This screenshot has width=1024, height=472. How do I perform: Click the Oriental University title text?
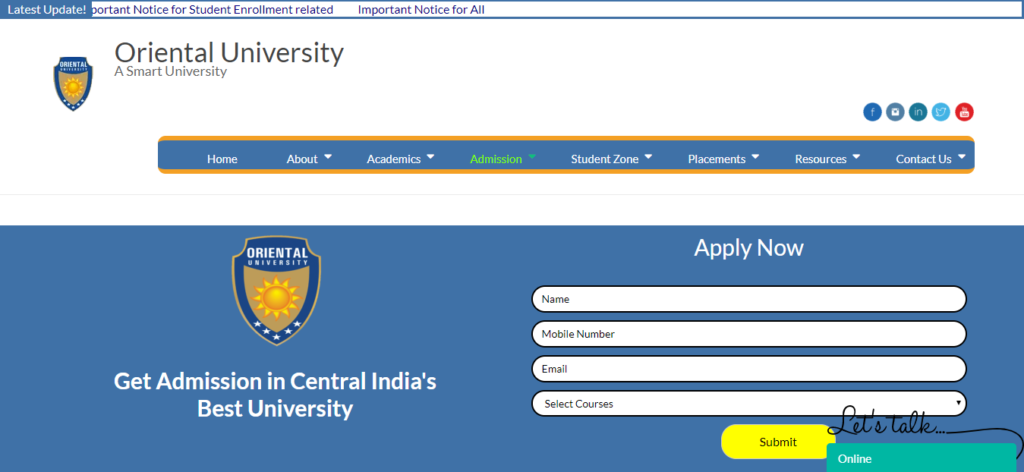pyautogui.click(x=229, y=52)
